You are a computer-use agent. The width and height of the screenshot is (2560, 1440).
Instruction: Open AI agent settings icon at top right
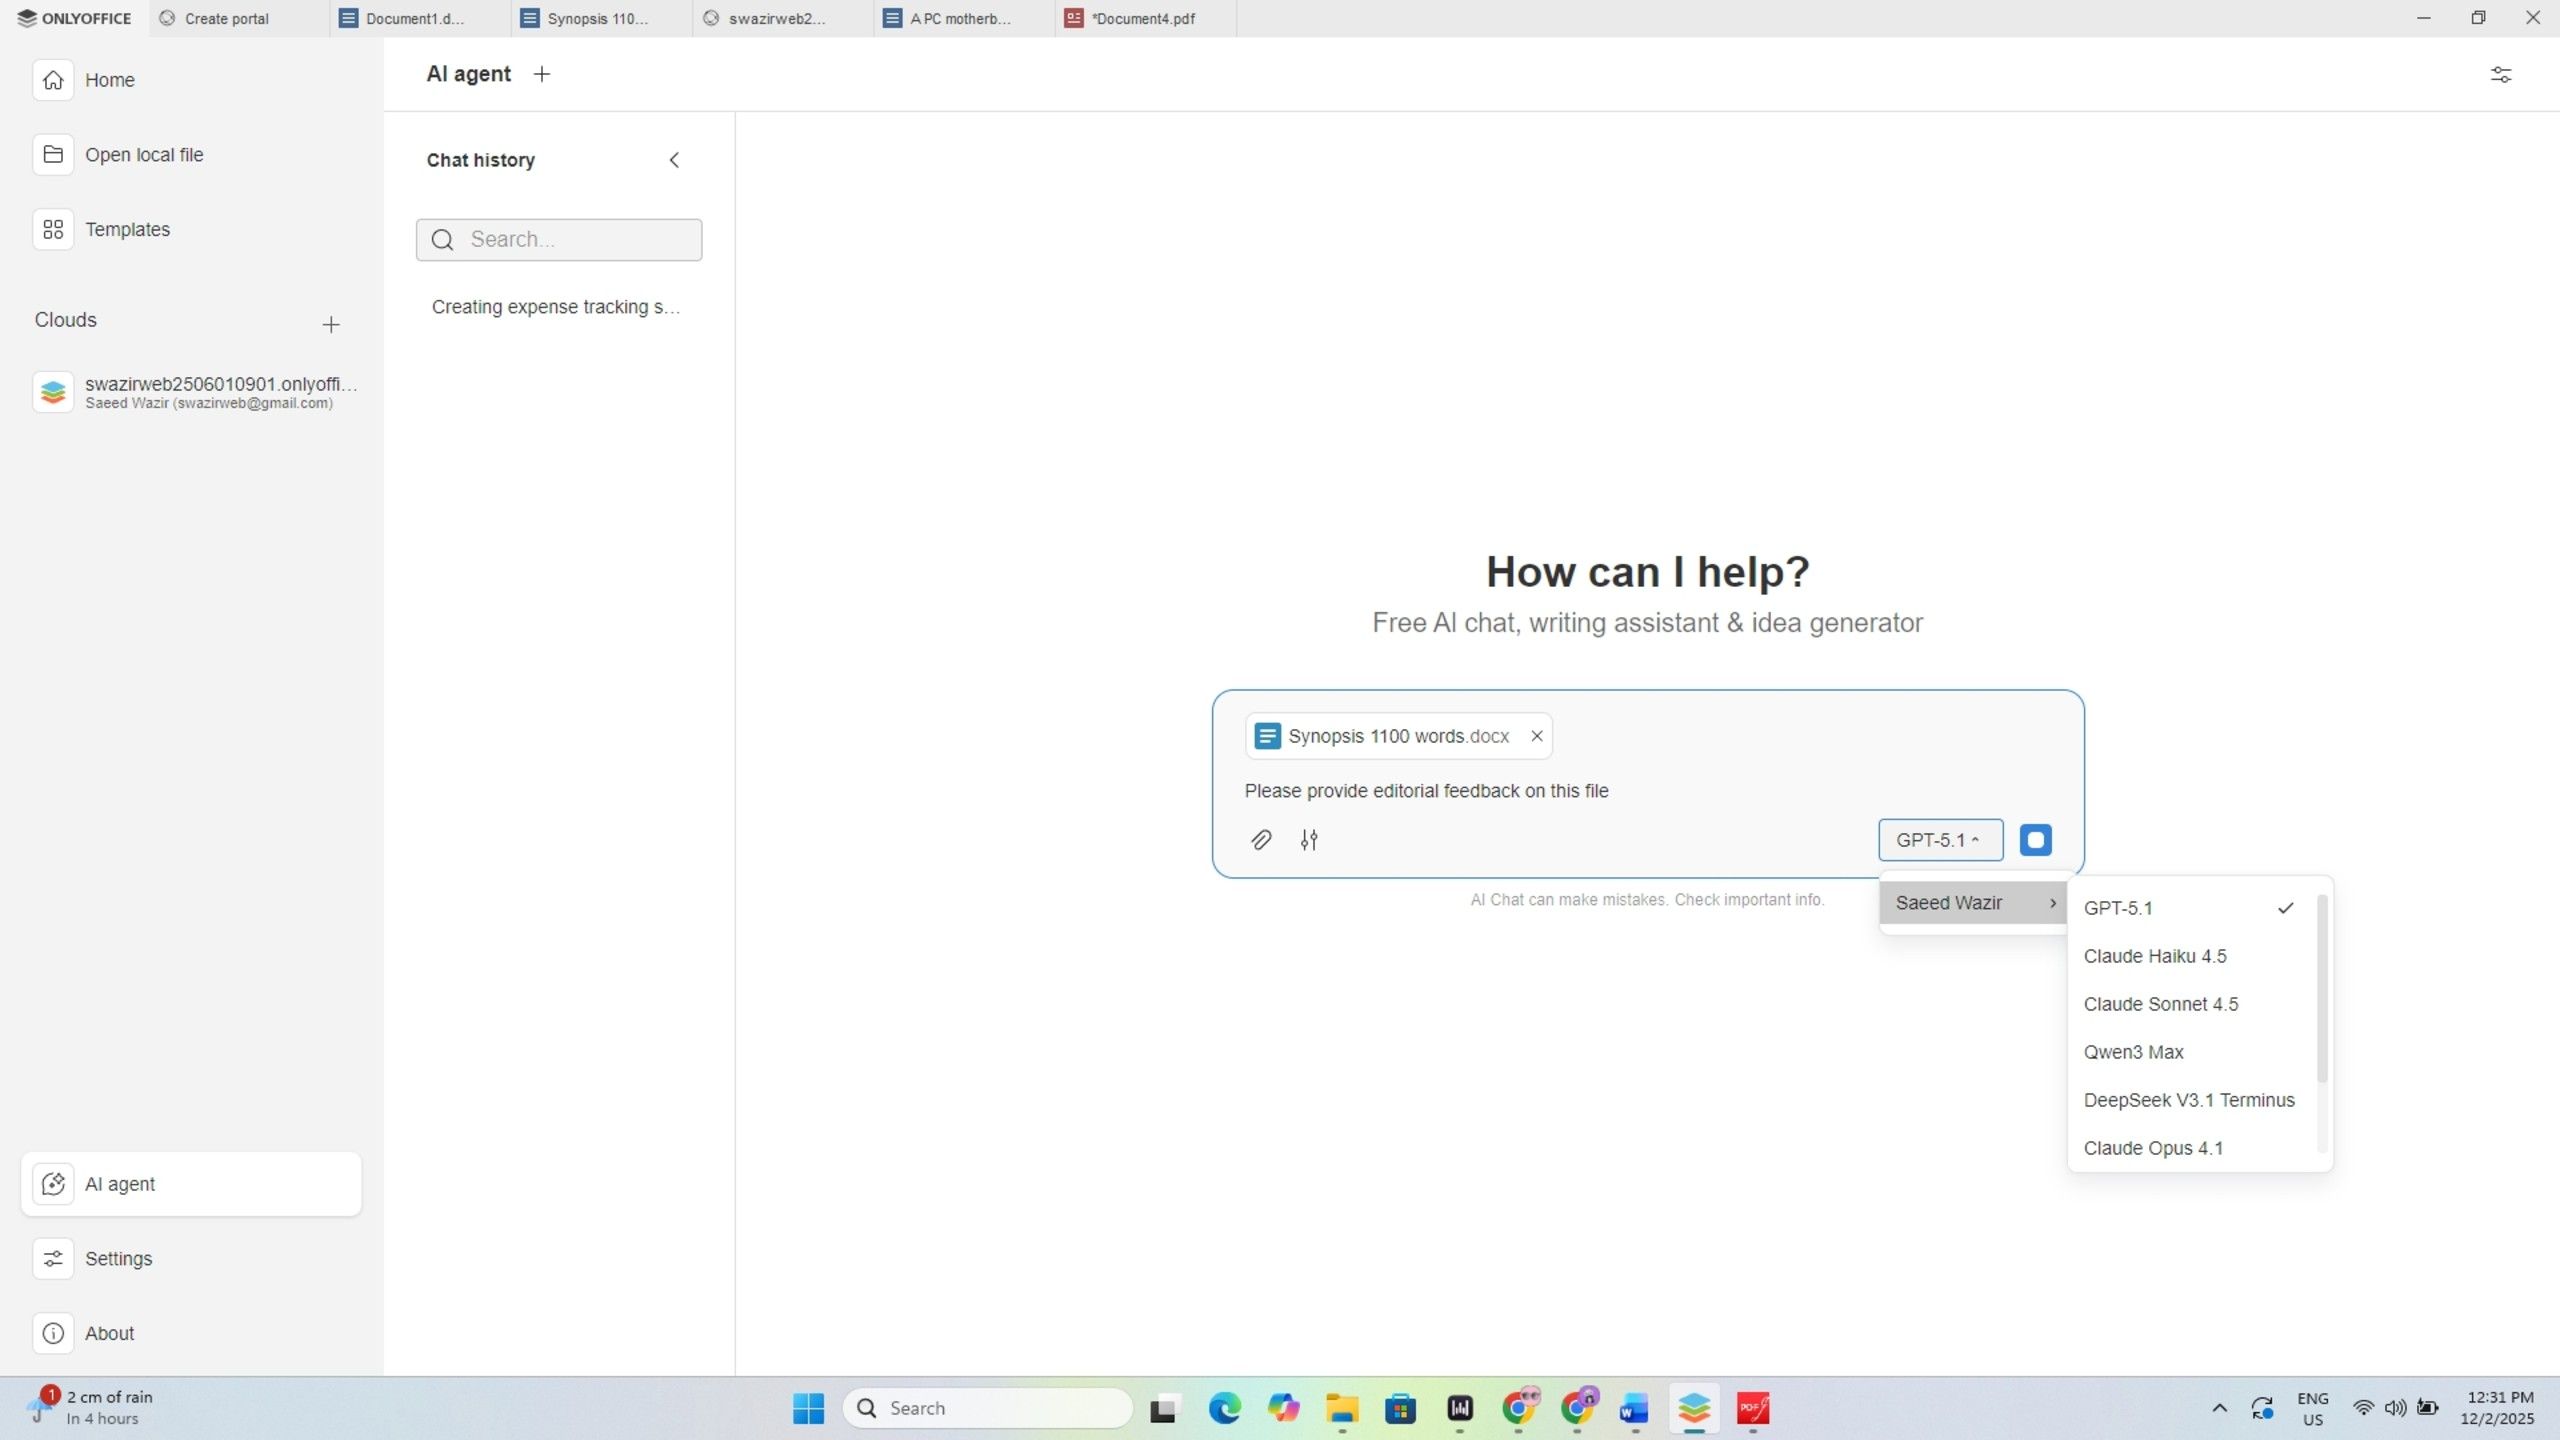point(2500,75)
